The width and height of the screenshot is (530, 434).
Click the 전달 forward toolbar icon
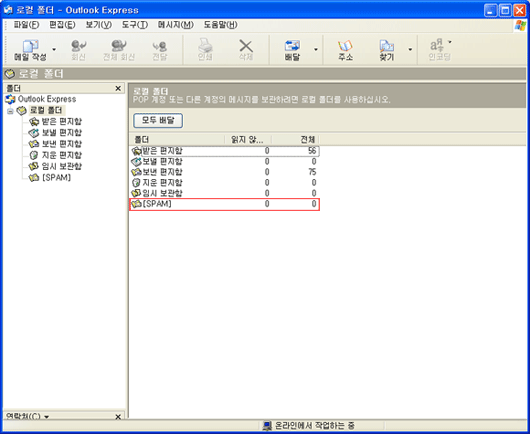(160, 46)
